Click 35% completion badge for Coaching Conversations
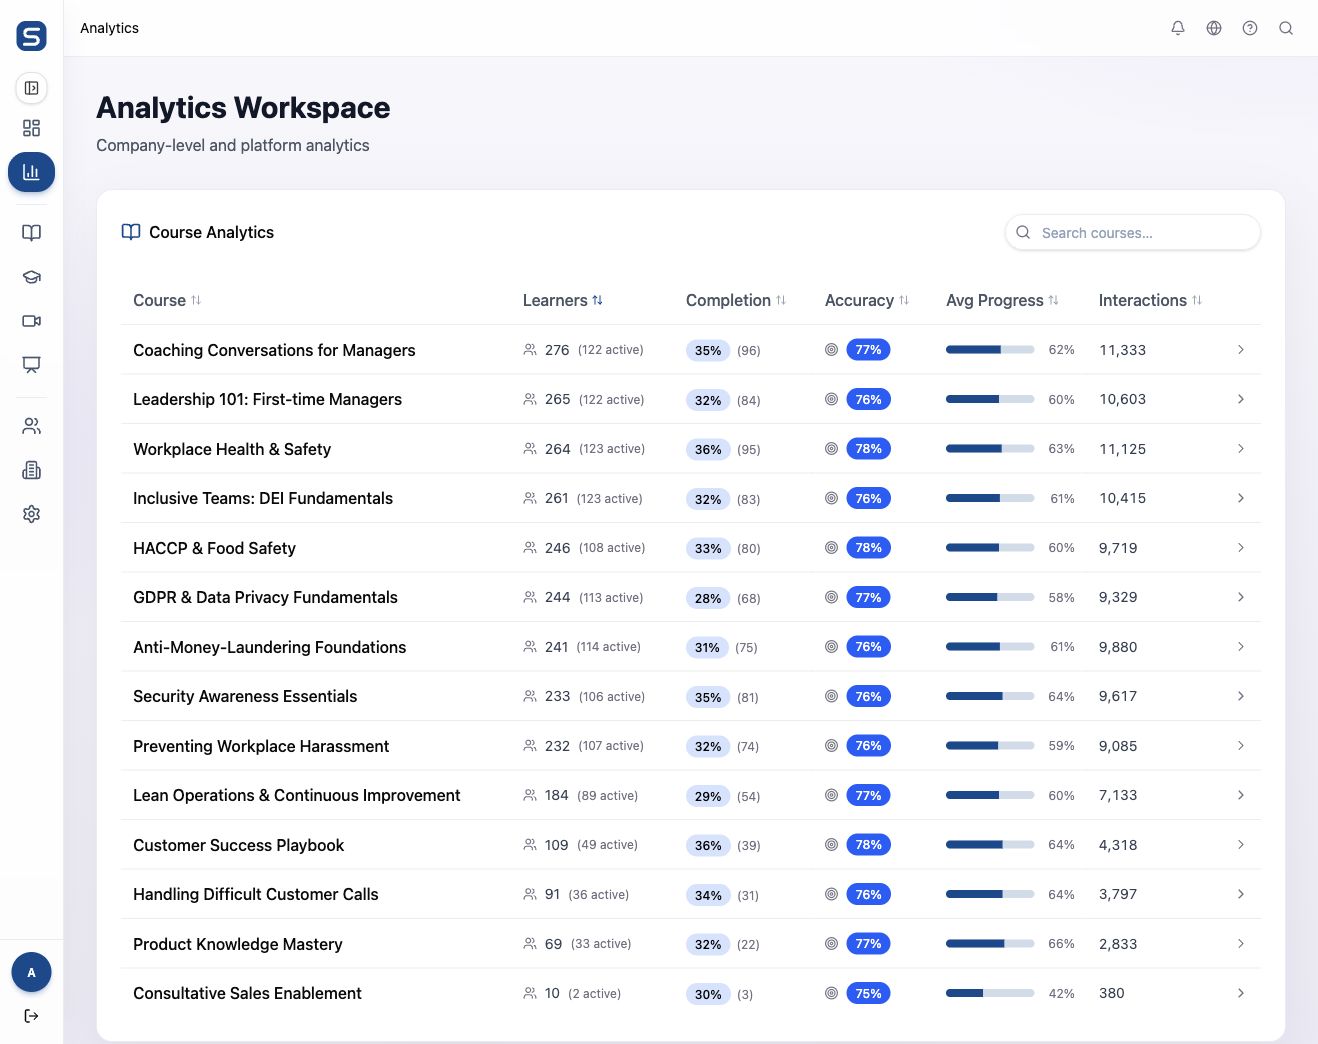Viewport: 1318px width, 1044px height. coord(708,350)
